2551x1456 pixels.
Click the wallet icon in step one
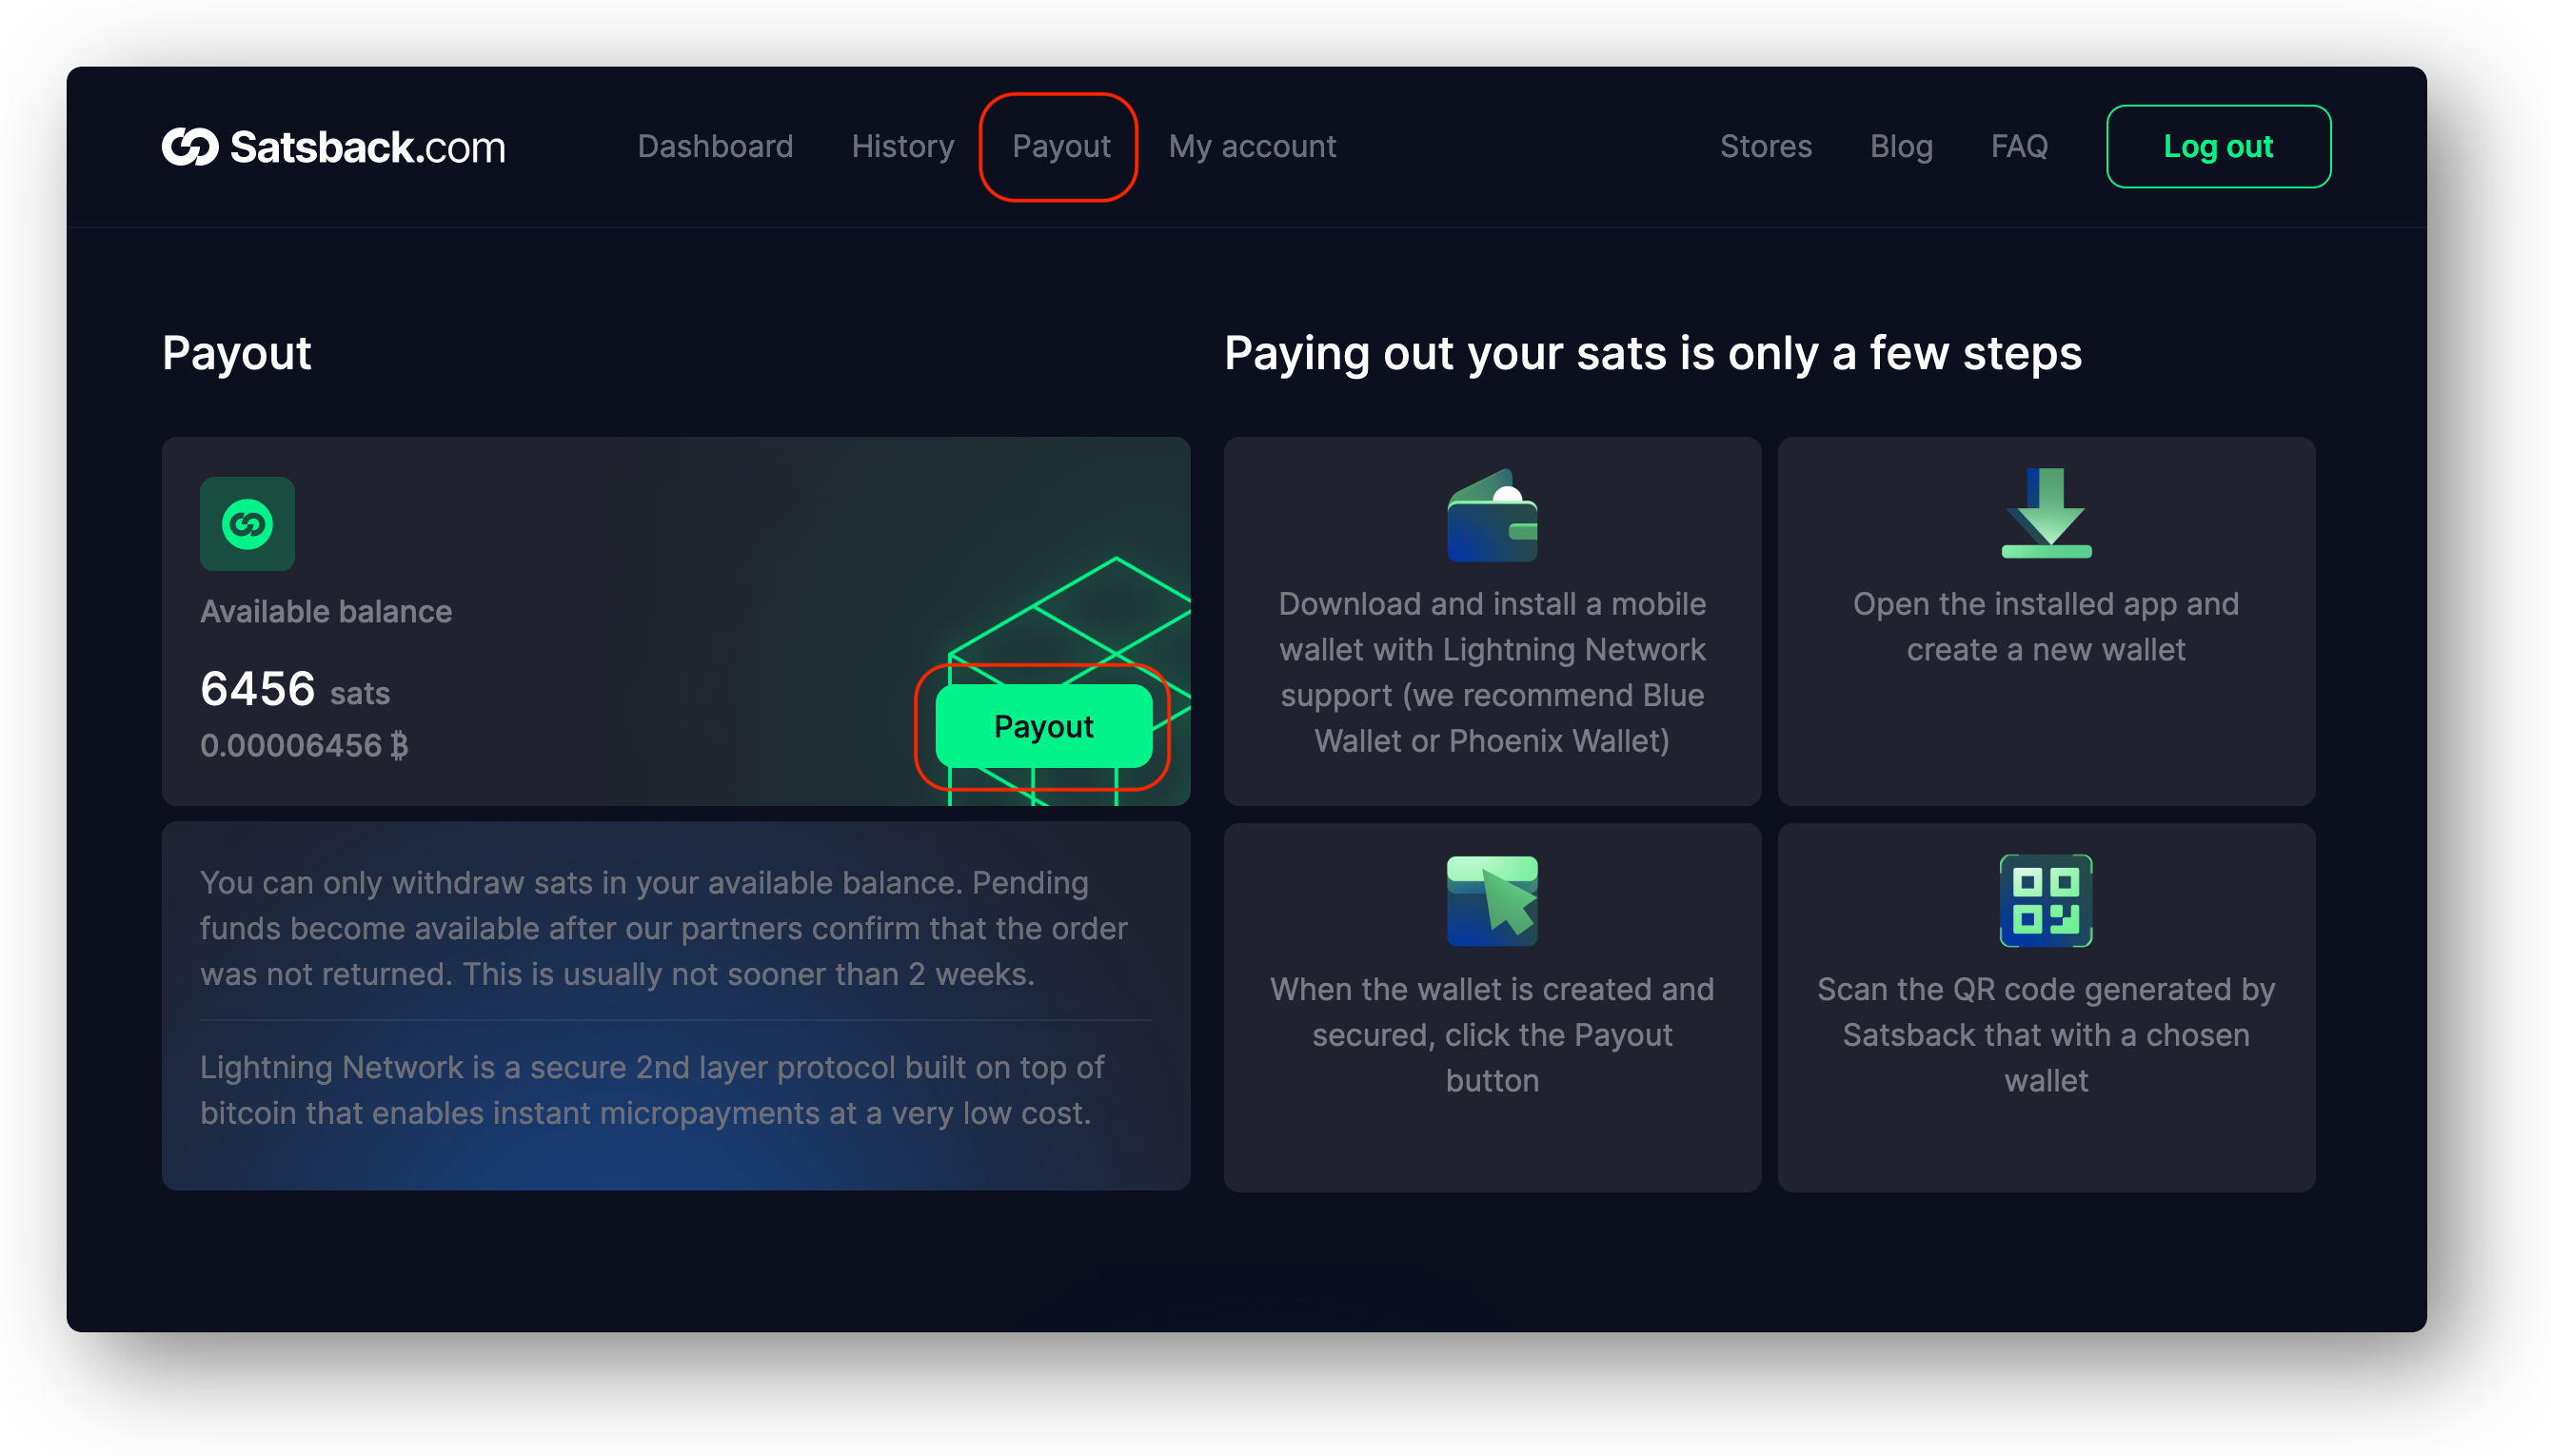[1492, 515]
